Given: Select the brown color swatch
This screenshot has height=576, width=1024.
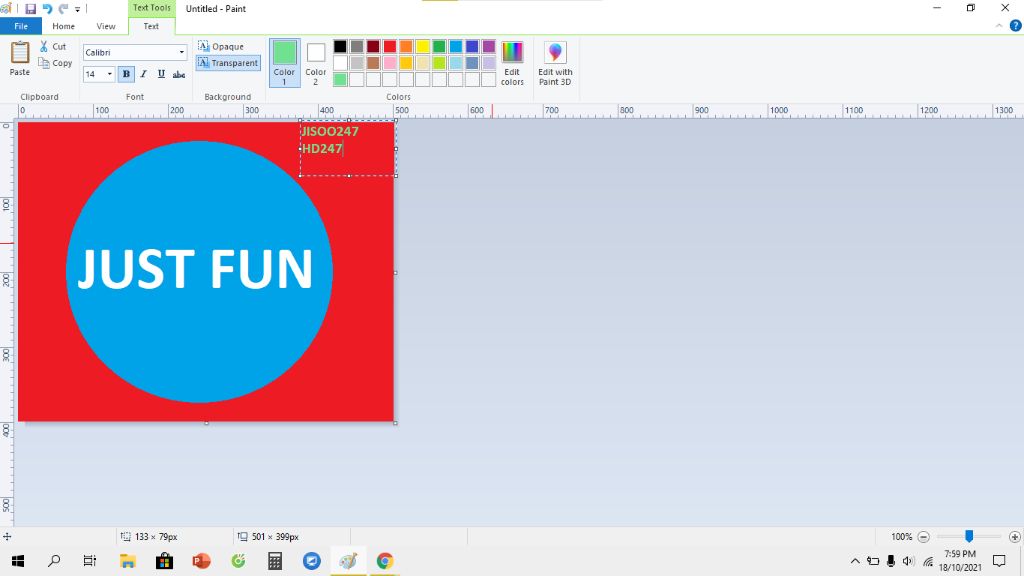Looking at the screenshot, I should click(373, 63).
